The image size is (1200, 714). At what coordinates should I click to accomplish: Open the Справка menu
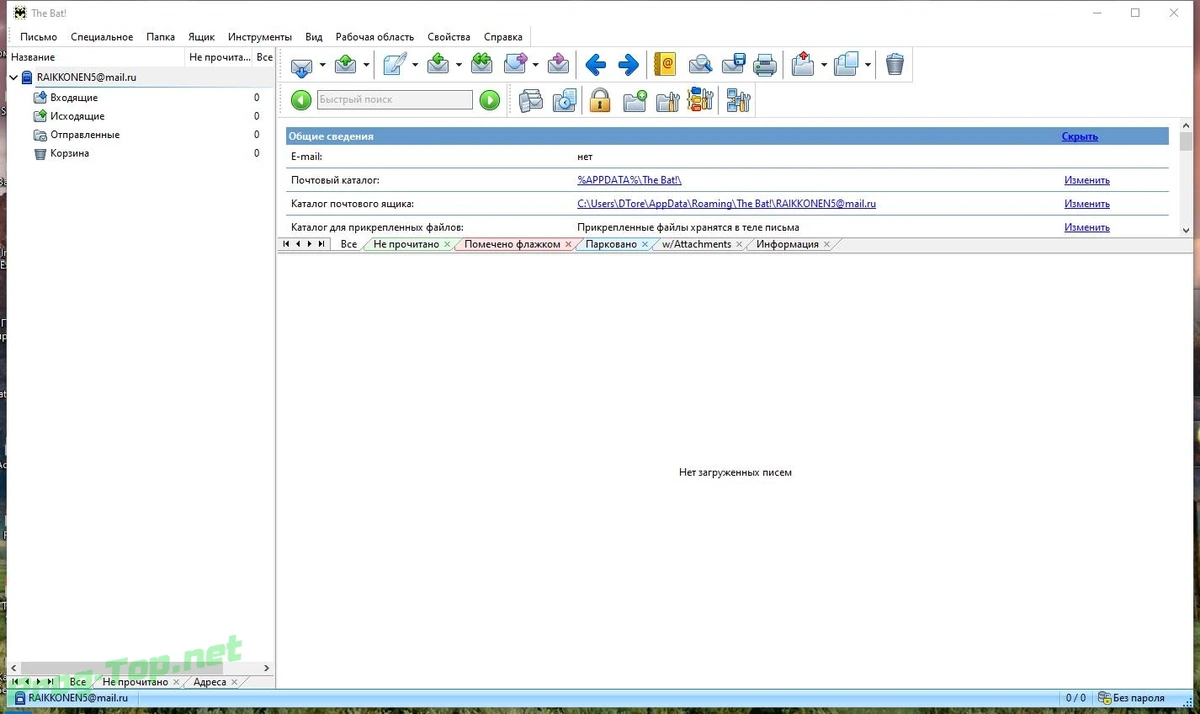point(503,37)
